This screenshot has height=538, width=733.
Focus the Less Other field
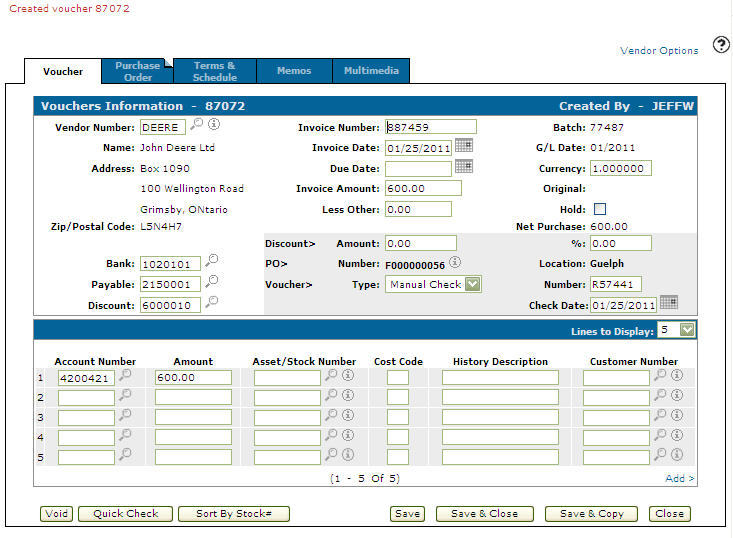418,209
